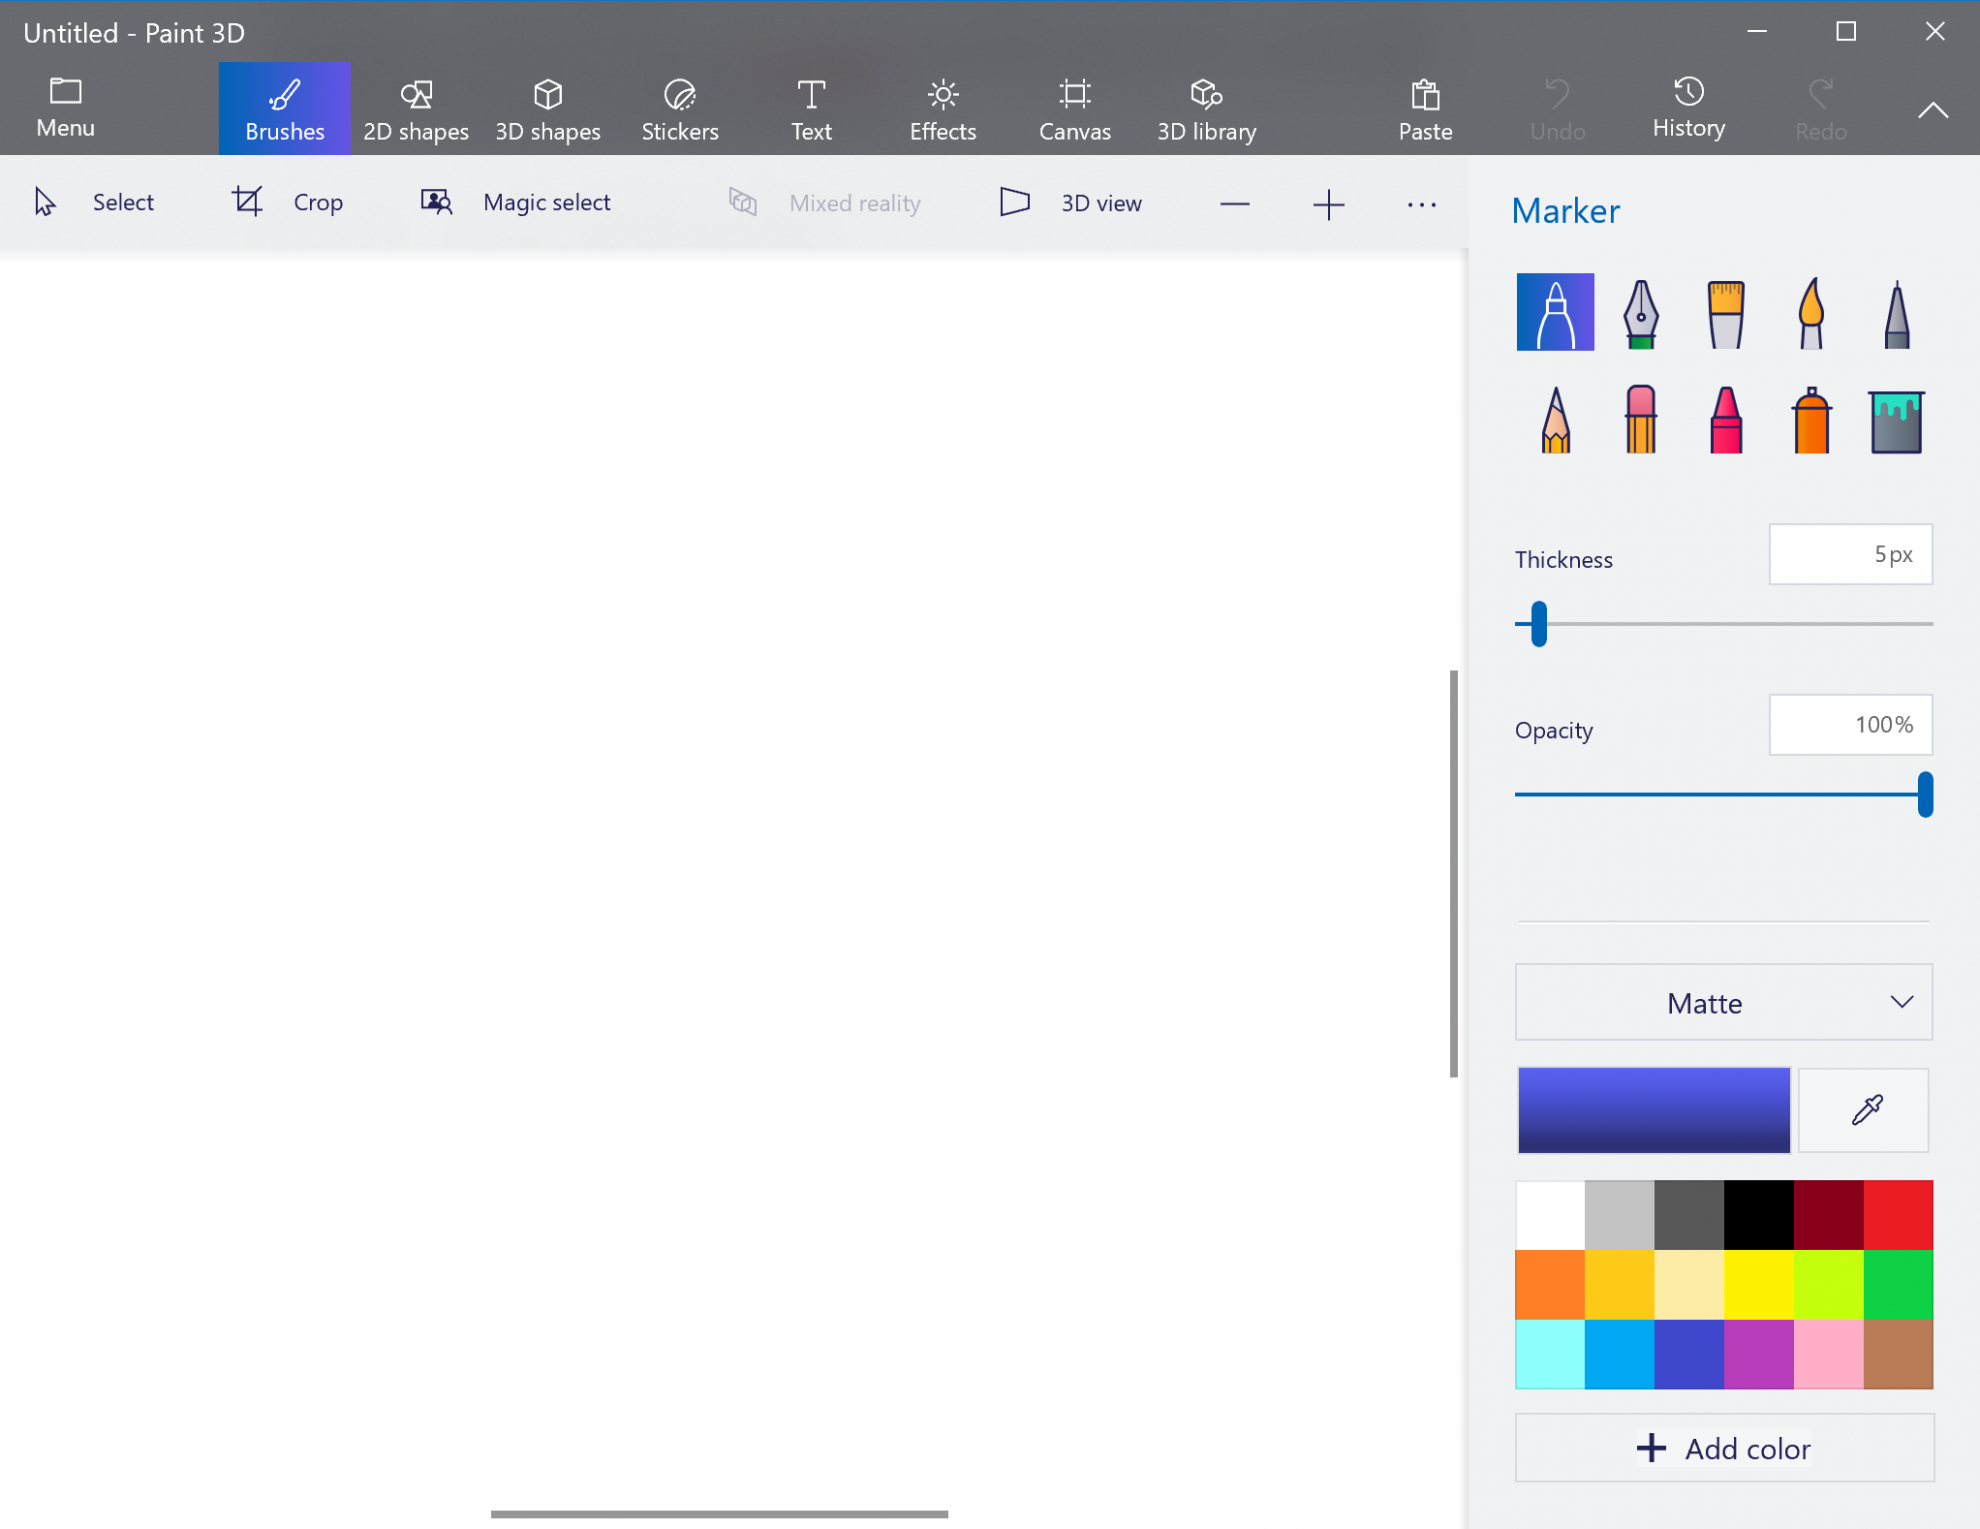Click the Add color button

tap(1722, 1447)
